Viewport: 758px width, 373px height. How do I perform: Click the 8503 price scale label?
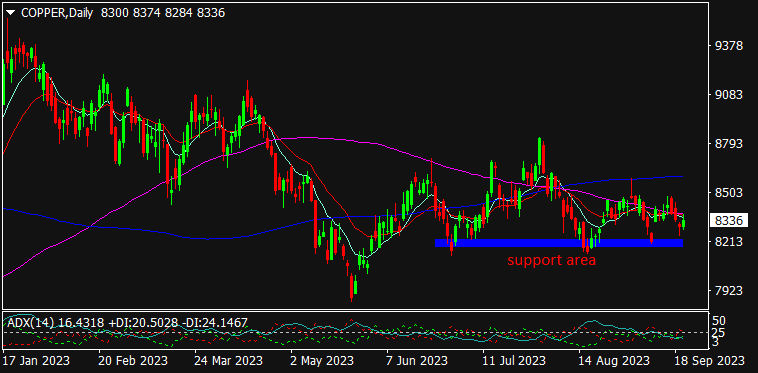[x=729, y=192]
